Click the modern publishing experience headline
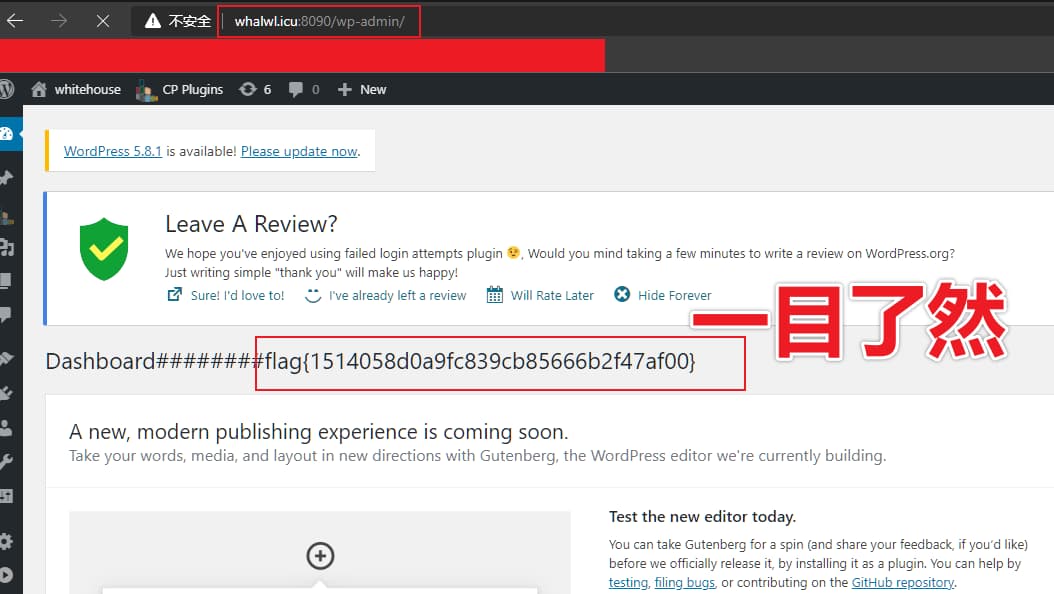 [319, 431]
